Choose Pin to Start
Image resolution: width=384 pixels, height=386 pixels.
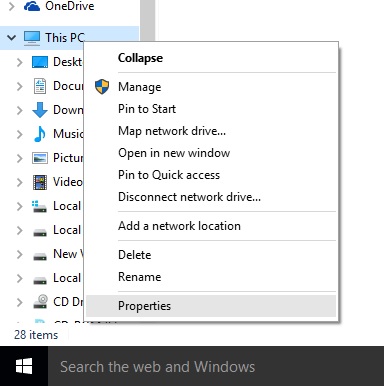(x=211, y=109)
